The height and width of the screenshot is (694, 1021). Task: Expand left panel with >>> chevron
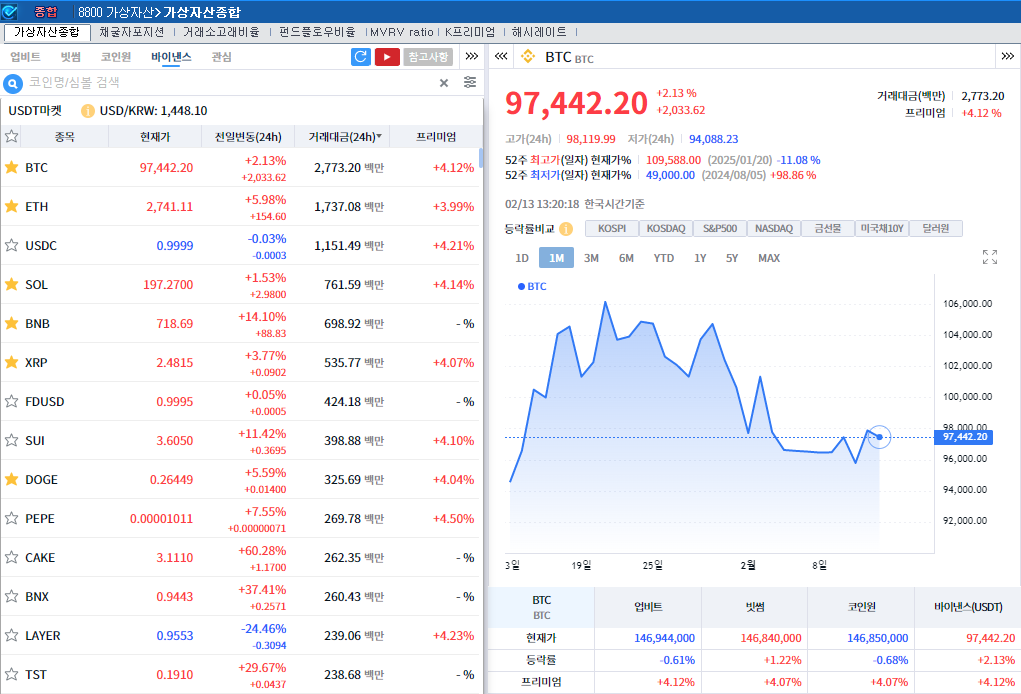[x=472, y=57]
